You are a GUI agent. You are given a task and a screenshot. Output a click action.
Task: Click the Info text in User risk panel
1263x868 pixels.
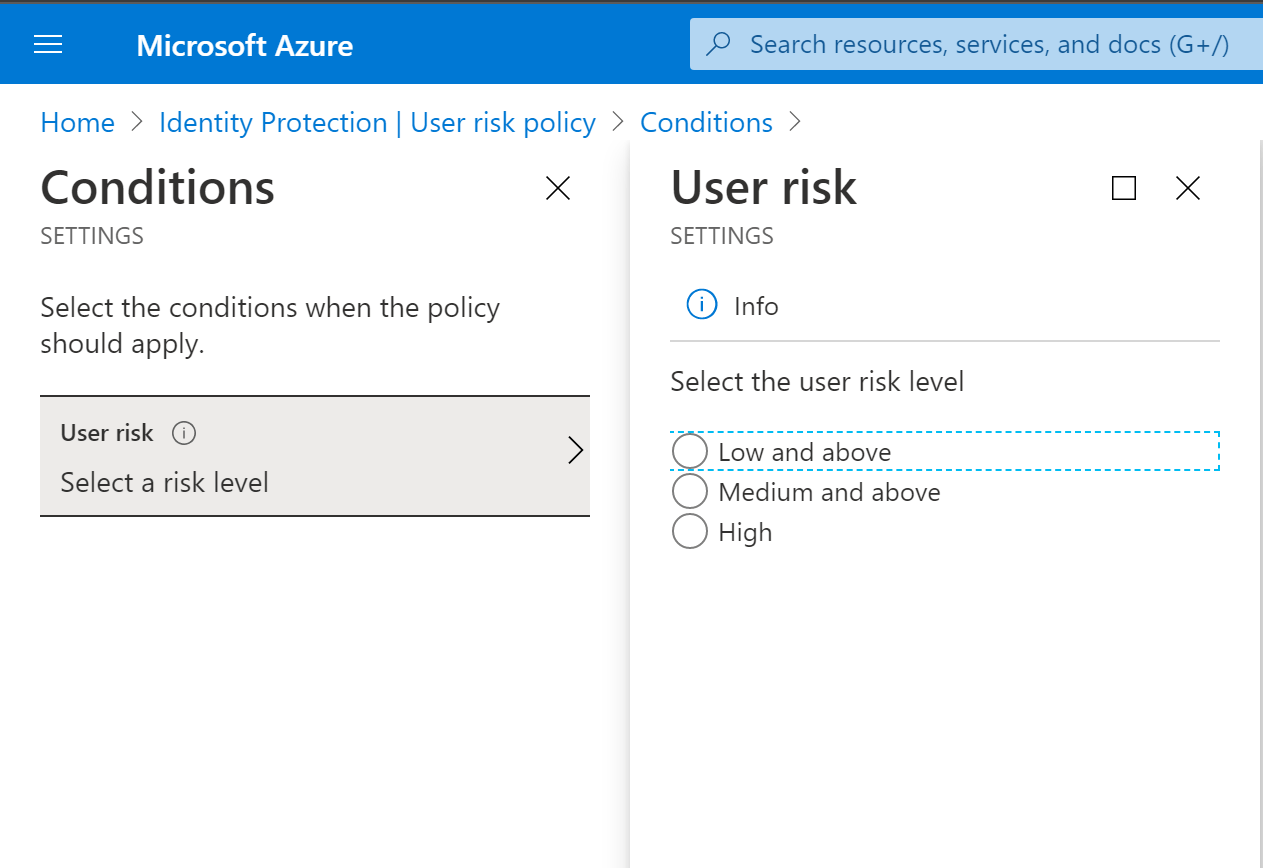click(756, 306)
